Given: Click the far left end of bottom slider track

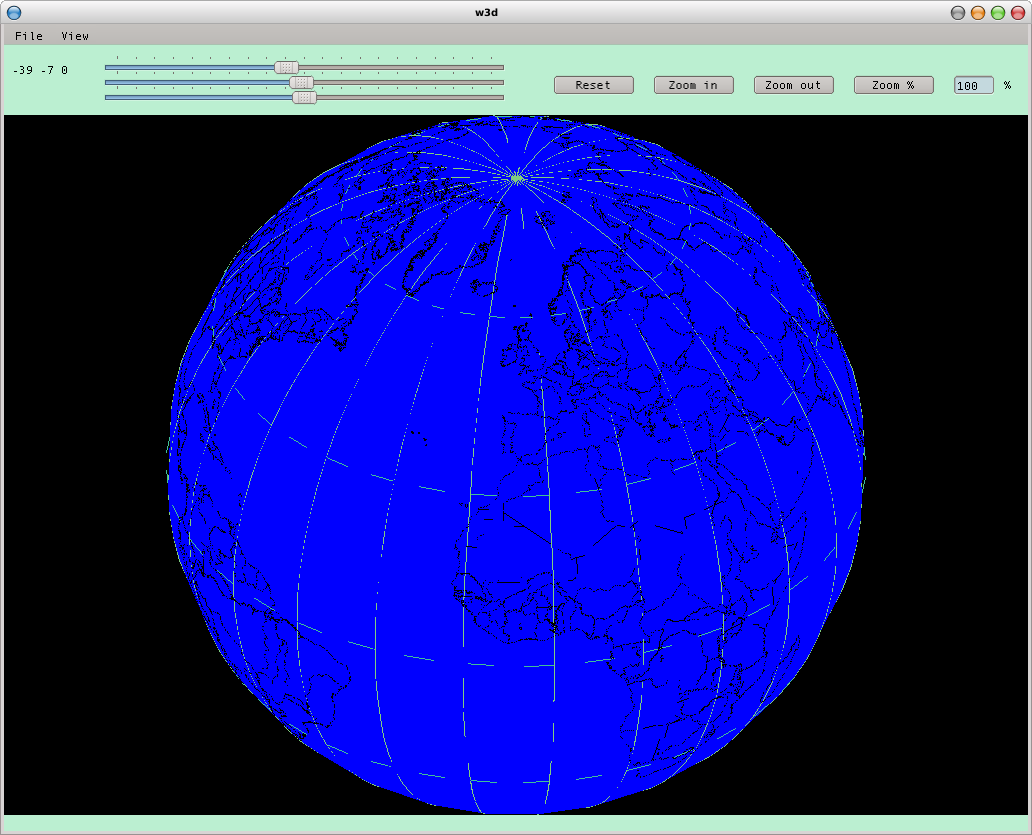Looking at the screenshot, I should 108,97.
